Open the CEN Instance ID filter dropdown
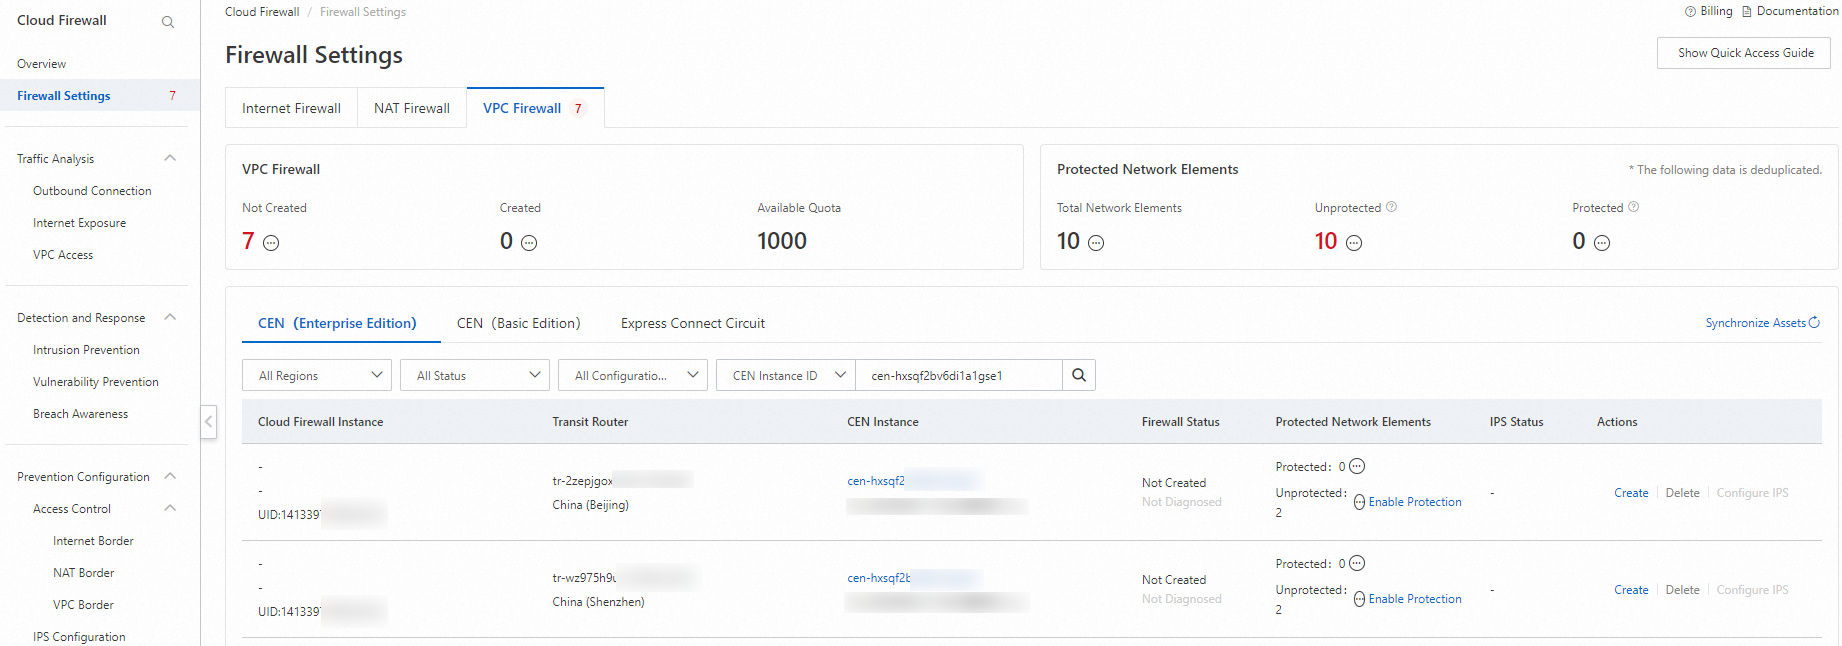1842x646 pixels. tap(786, 376)
